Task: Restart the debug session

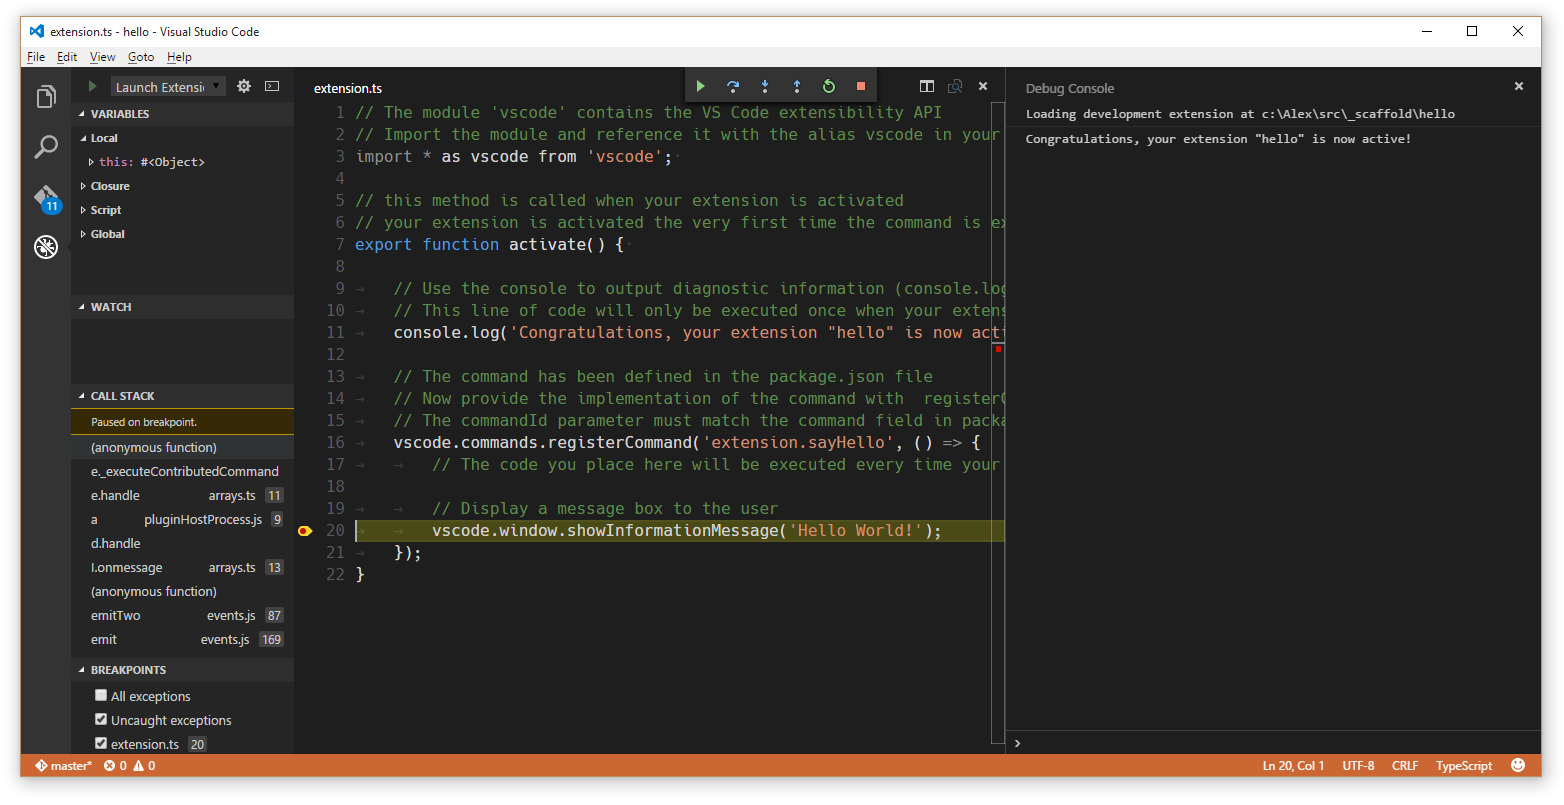Action: pyautogui.click(x=829, y=87)
